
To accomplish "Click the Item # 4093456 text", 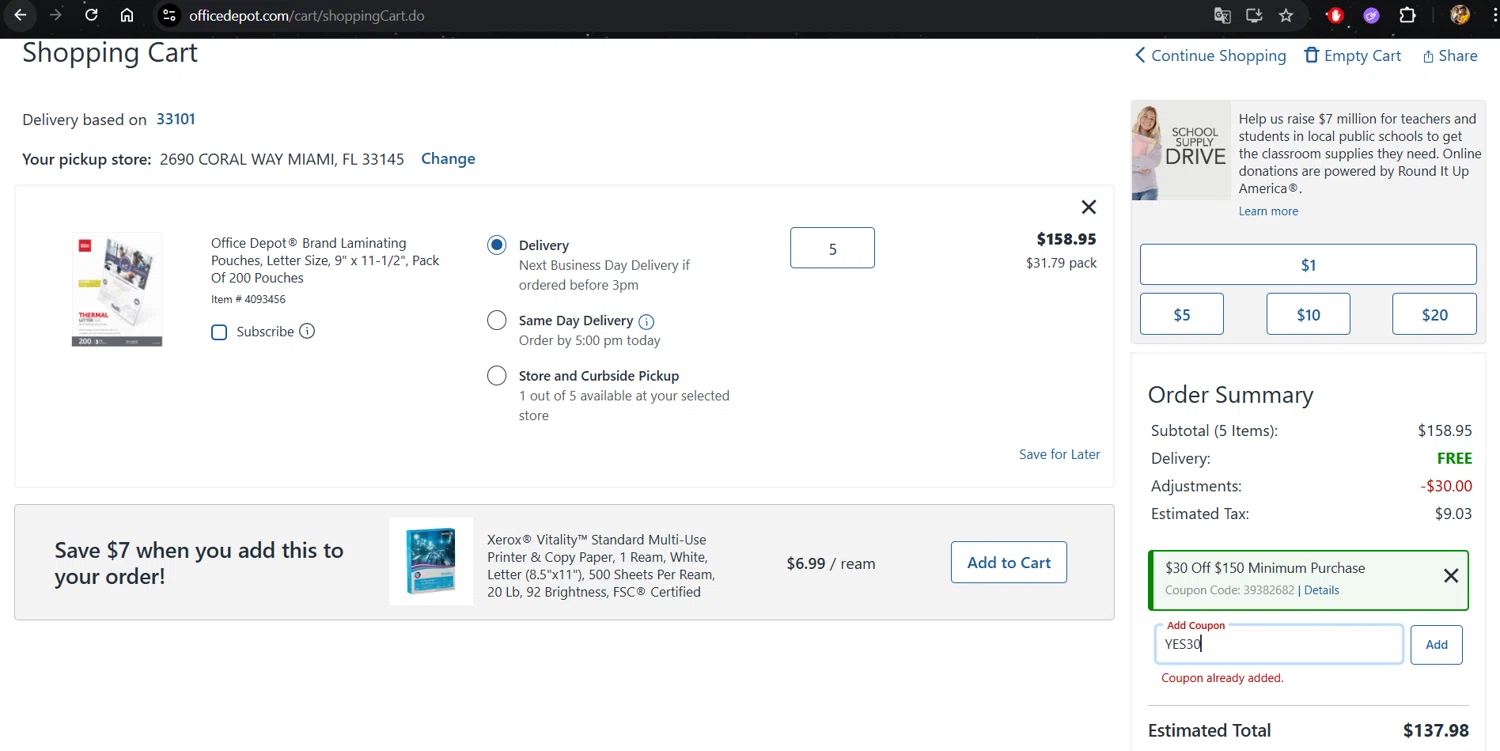I will point(248,299).
